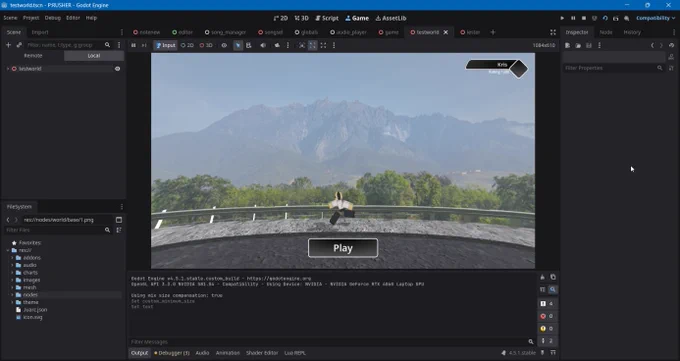Viewport: 680px width, 361px height.
Task: Switch scene tree to Remote
Action: click(x=33, y=56)
